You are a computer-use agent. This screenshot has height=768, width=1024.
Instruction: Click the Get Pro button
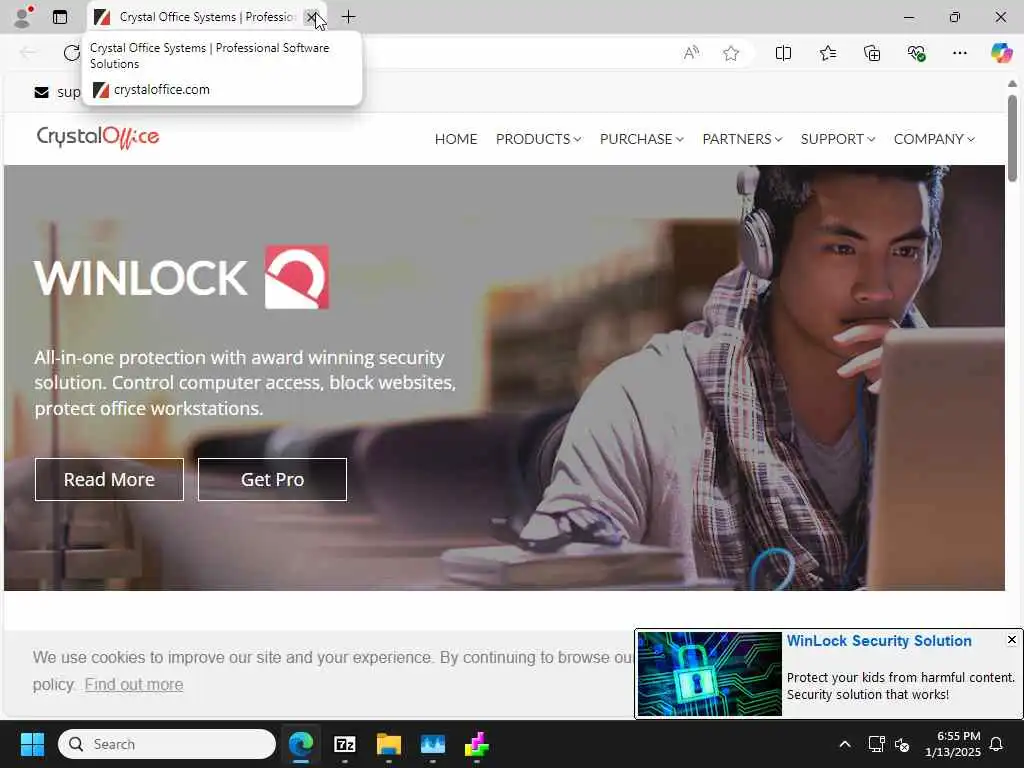(x=272, y=479)
